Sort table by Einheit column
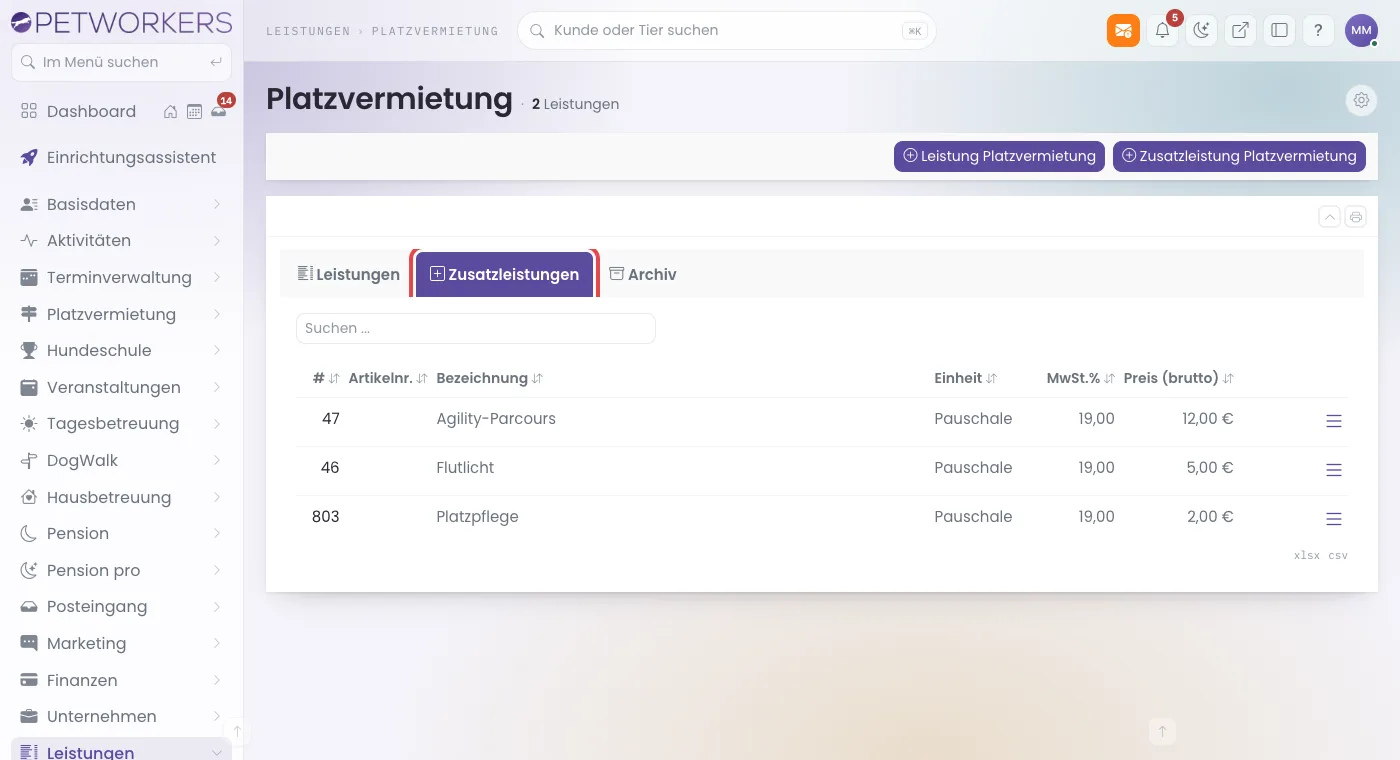 (x=966, y=378)
